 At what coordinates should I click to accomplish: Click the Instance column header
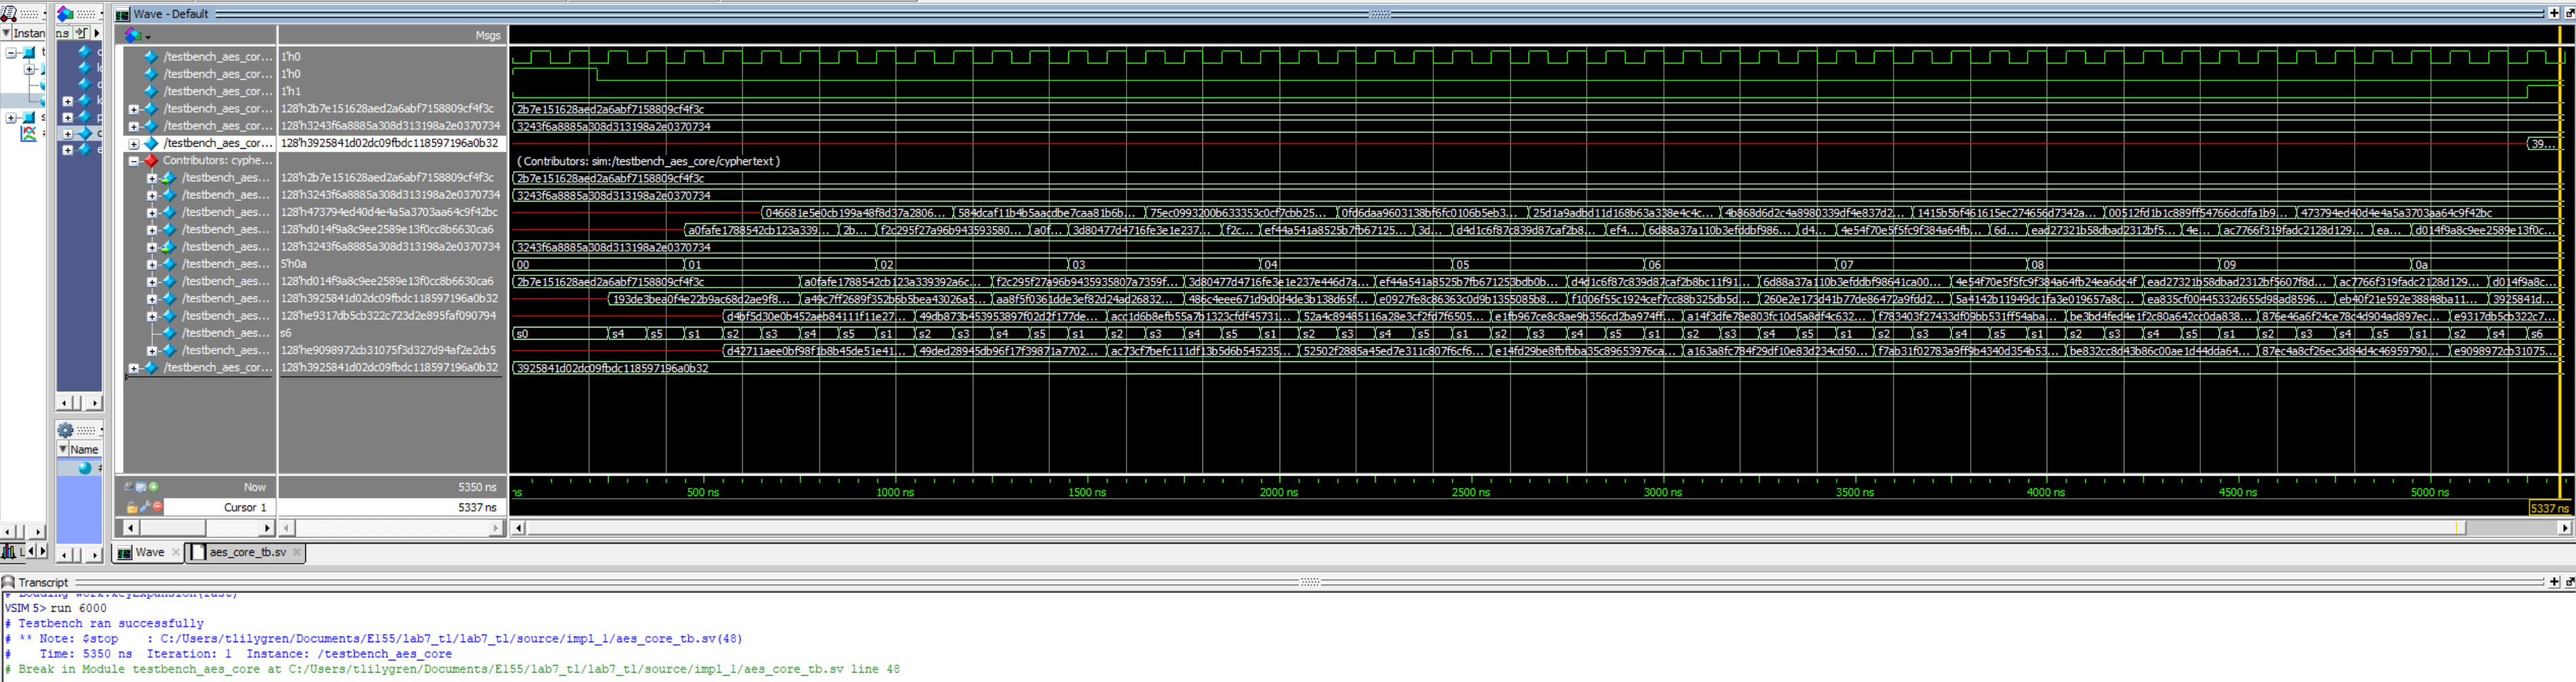point(28,33)
